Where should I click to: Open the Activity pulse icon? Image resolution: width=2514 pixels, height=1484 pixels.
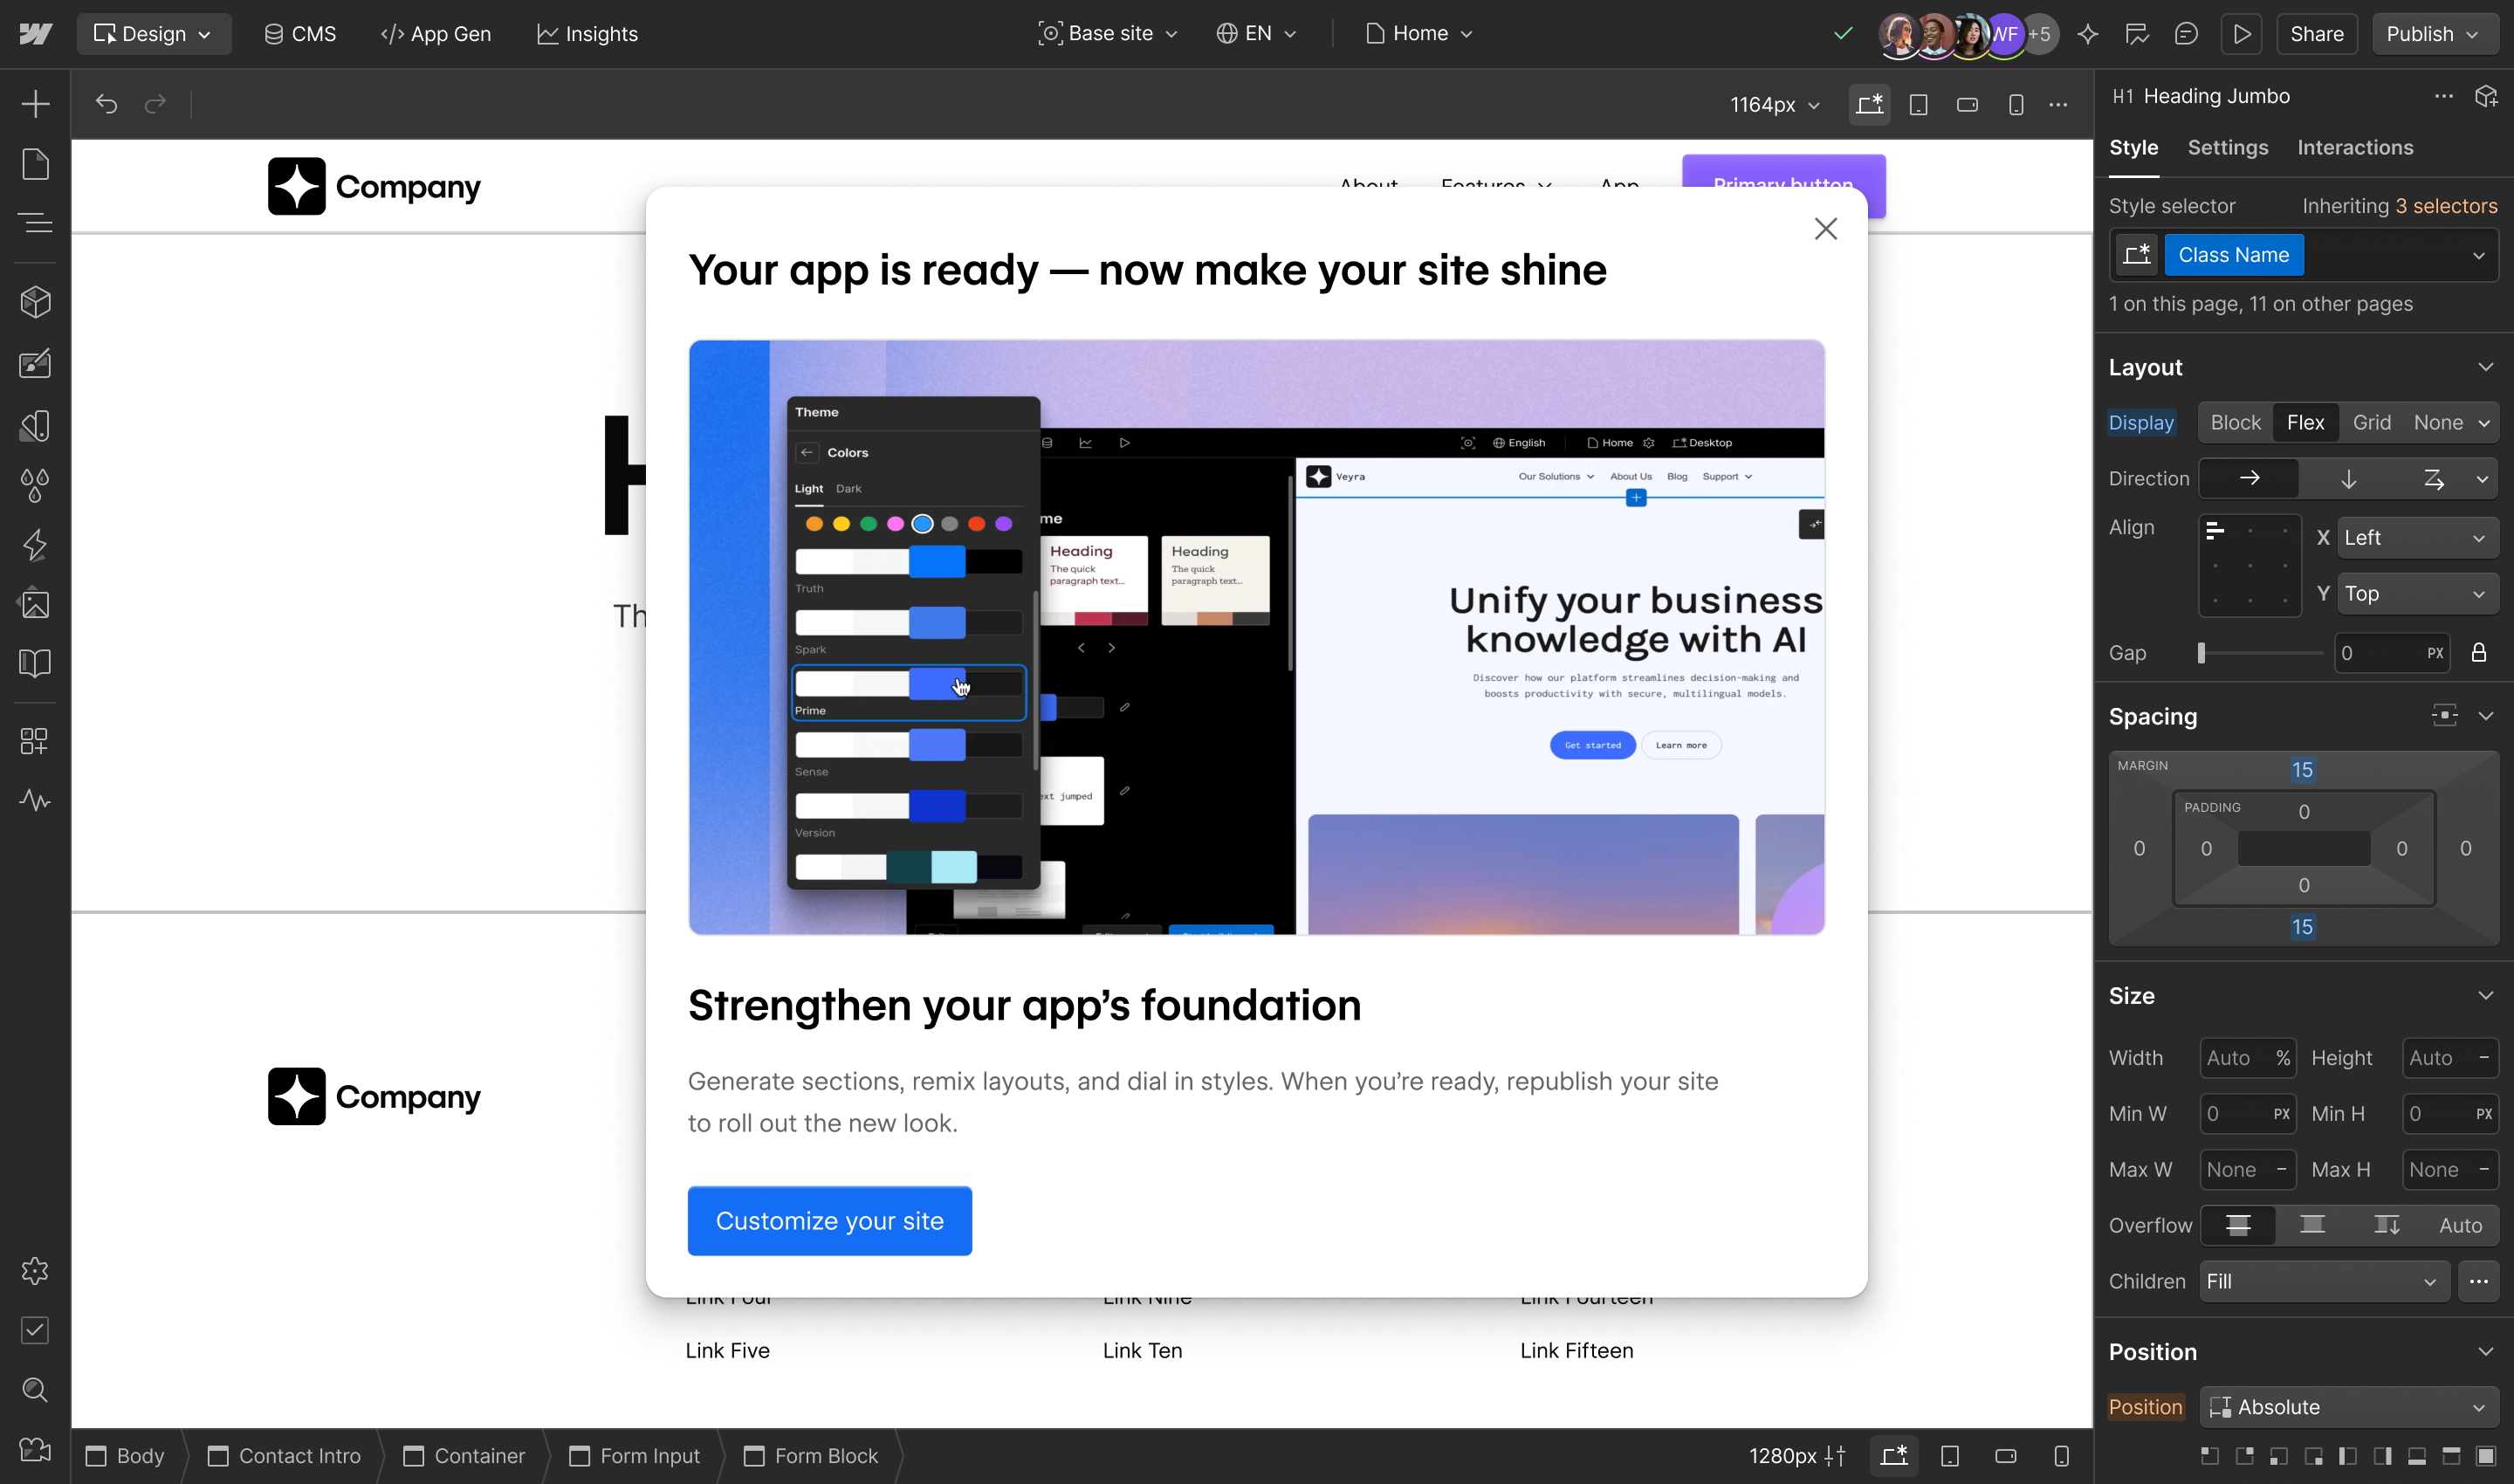(x=35, y=800)
